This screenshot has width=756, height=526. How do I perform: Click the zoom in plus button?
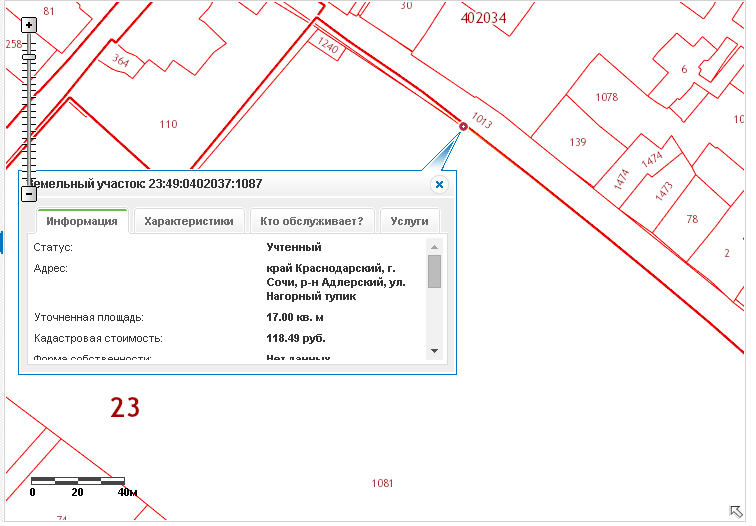click(x=29, y=25)
